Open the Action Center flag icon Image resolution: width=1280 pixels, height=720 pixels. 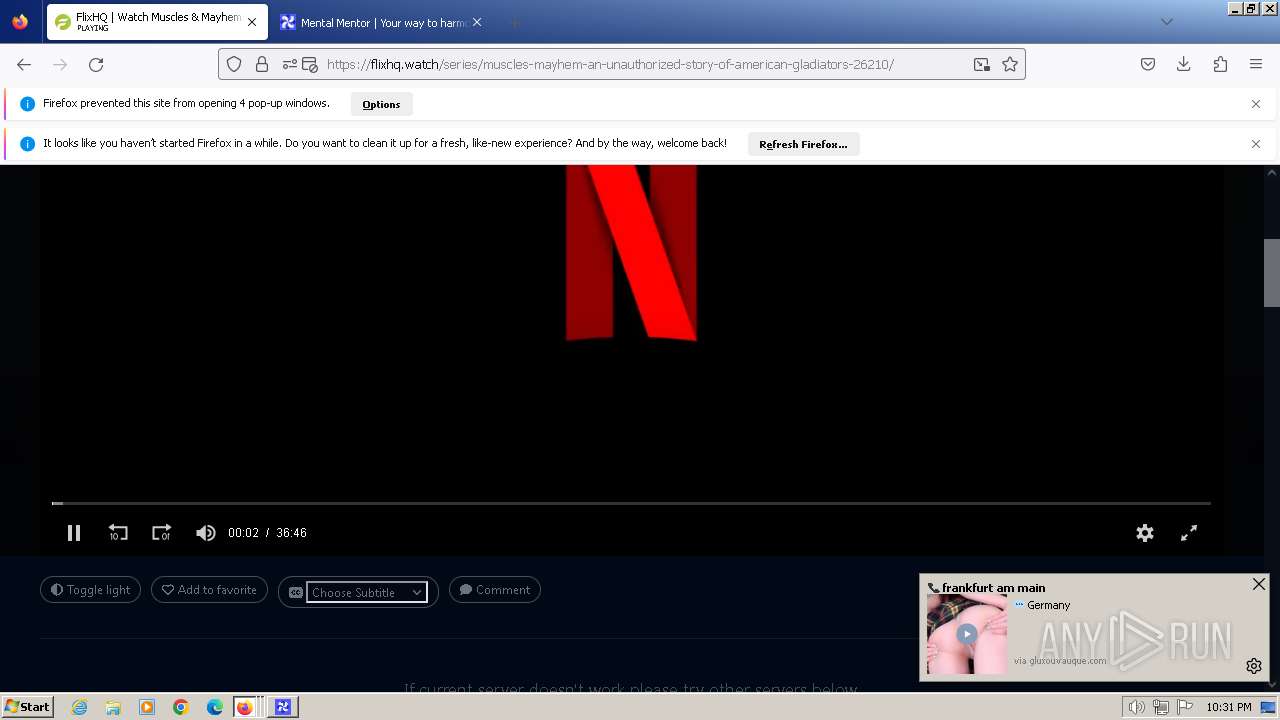pos(1186,707)
